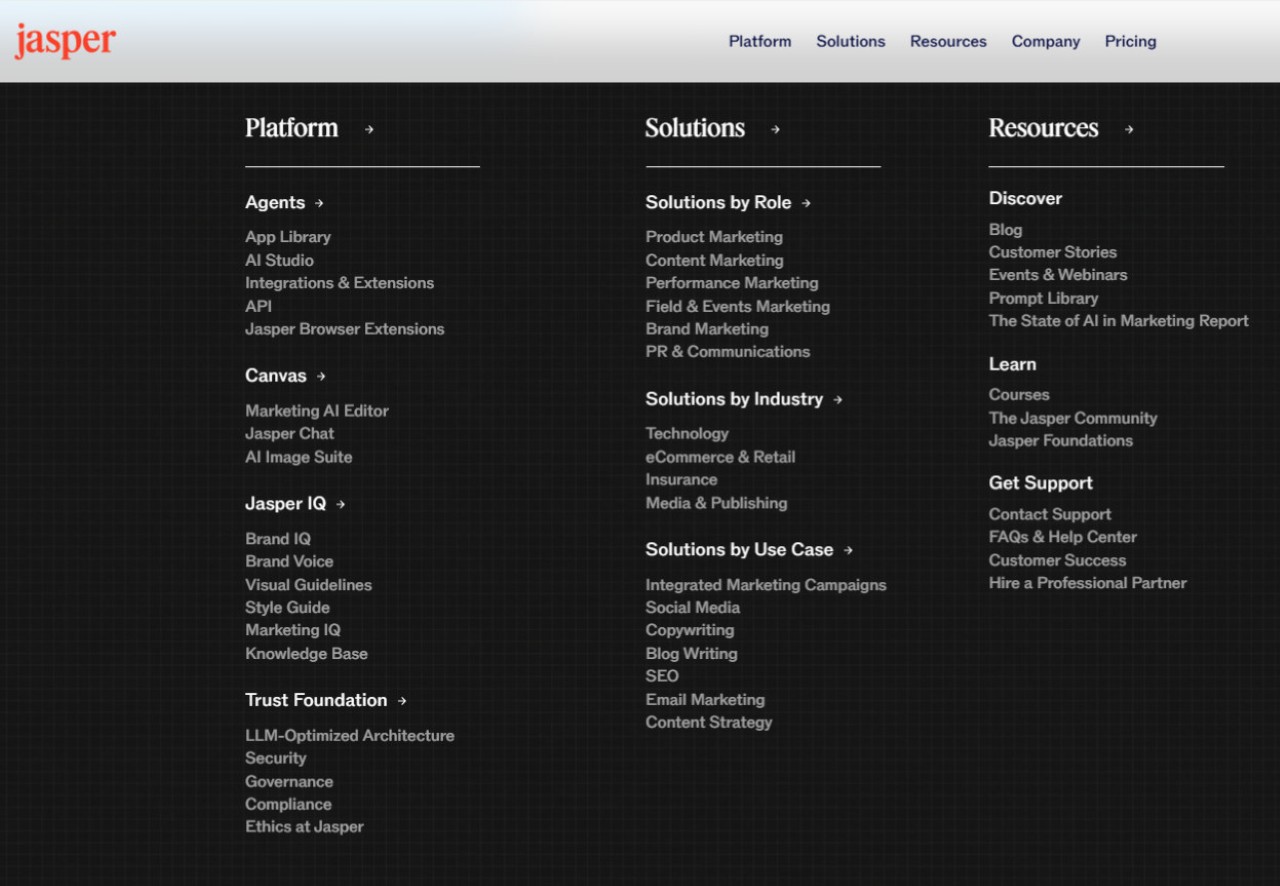Screen dimensions: 1280x886
Task: Open the Platform menu in top navigation
Action: [x=759, y=41]
